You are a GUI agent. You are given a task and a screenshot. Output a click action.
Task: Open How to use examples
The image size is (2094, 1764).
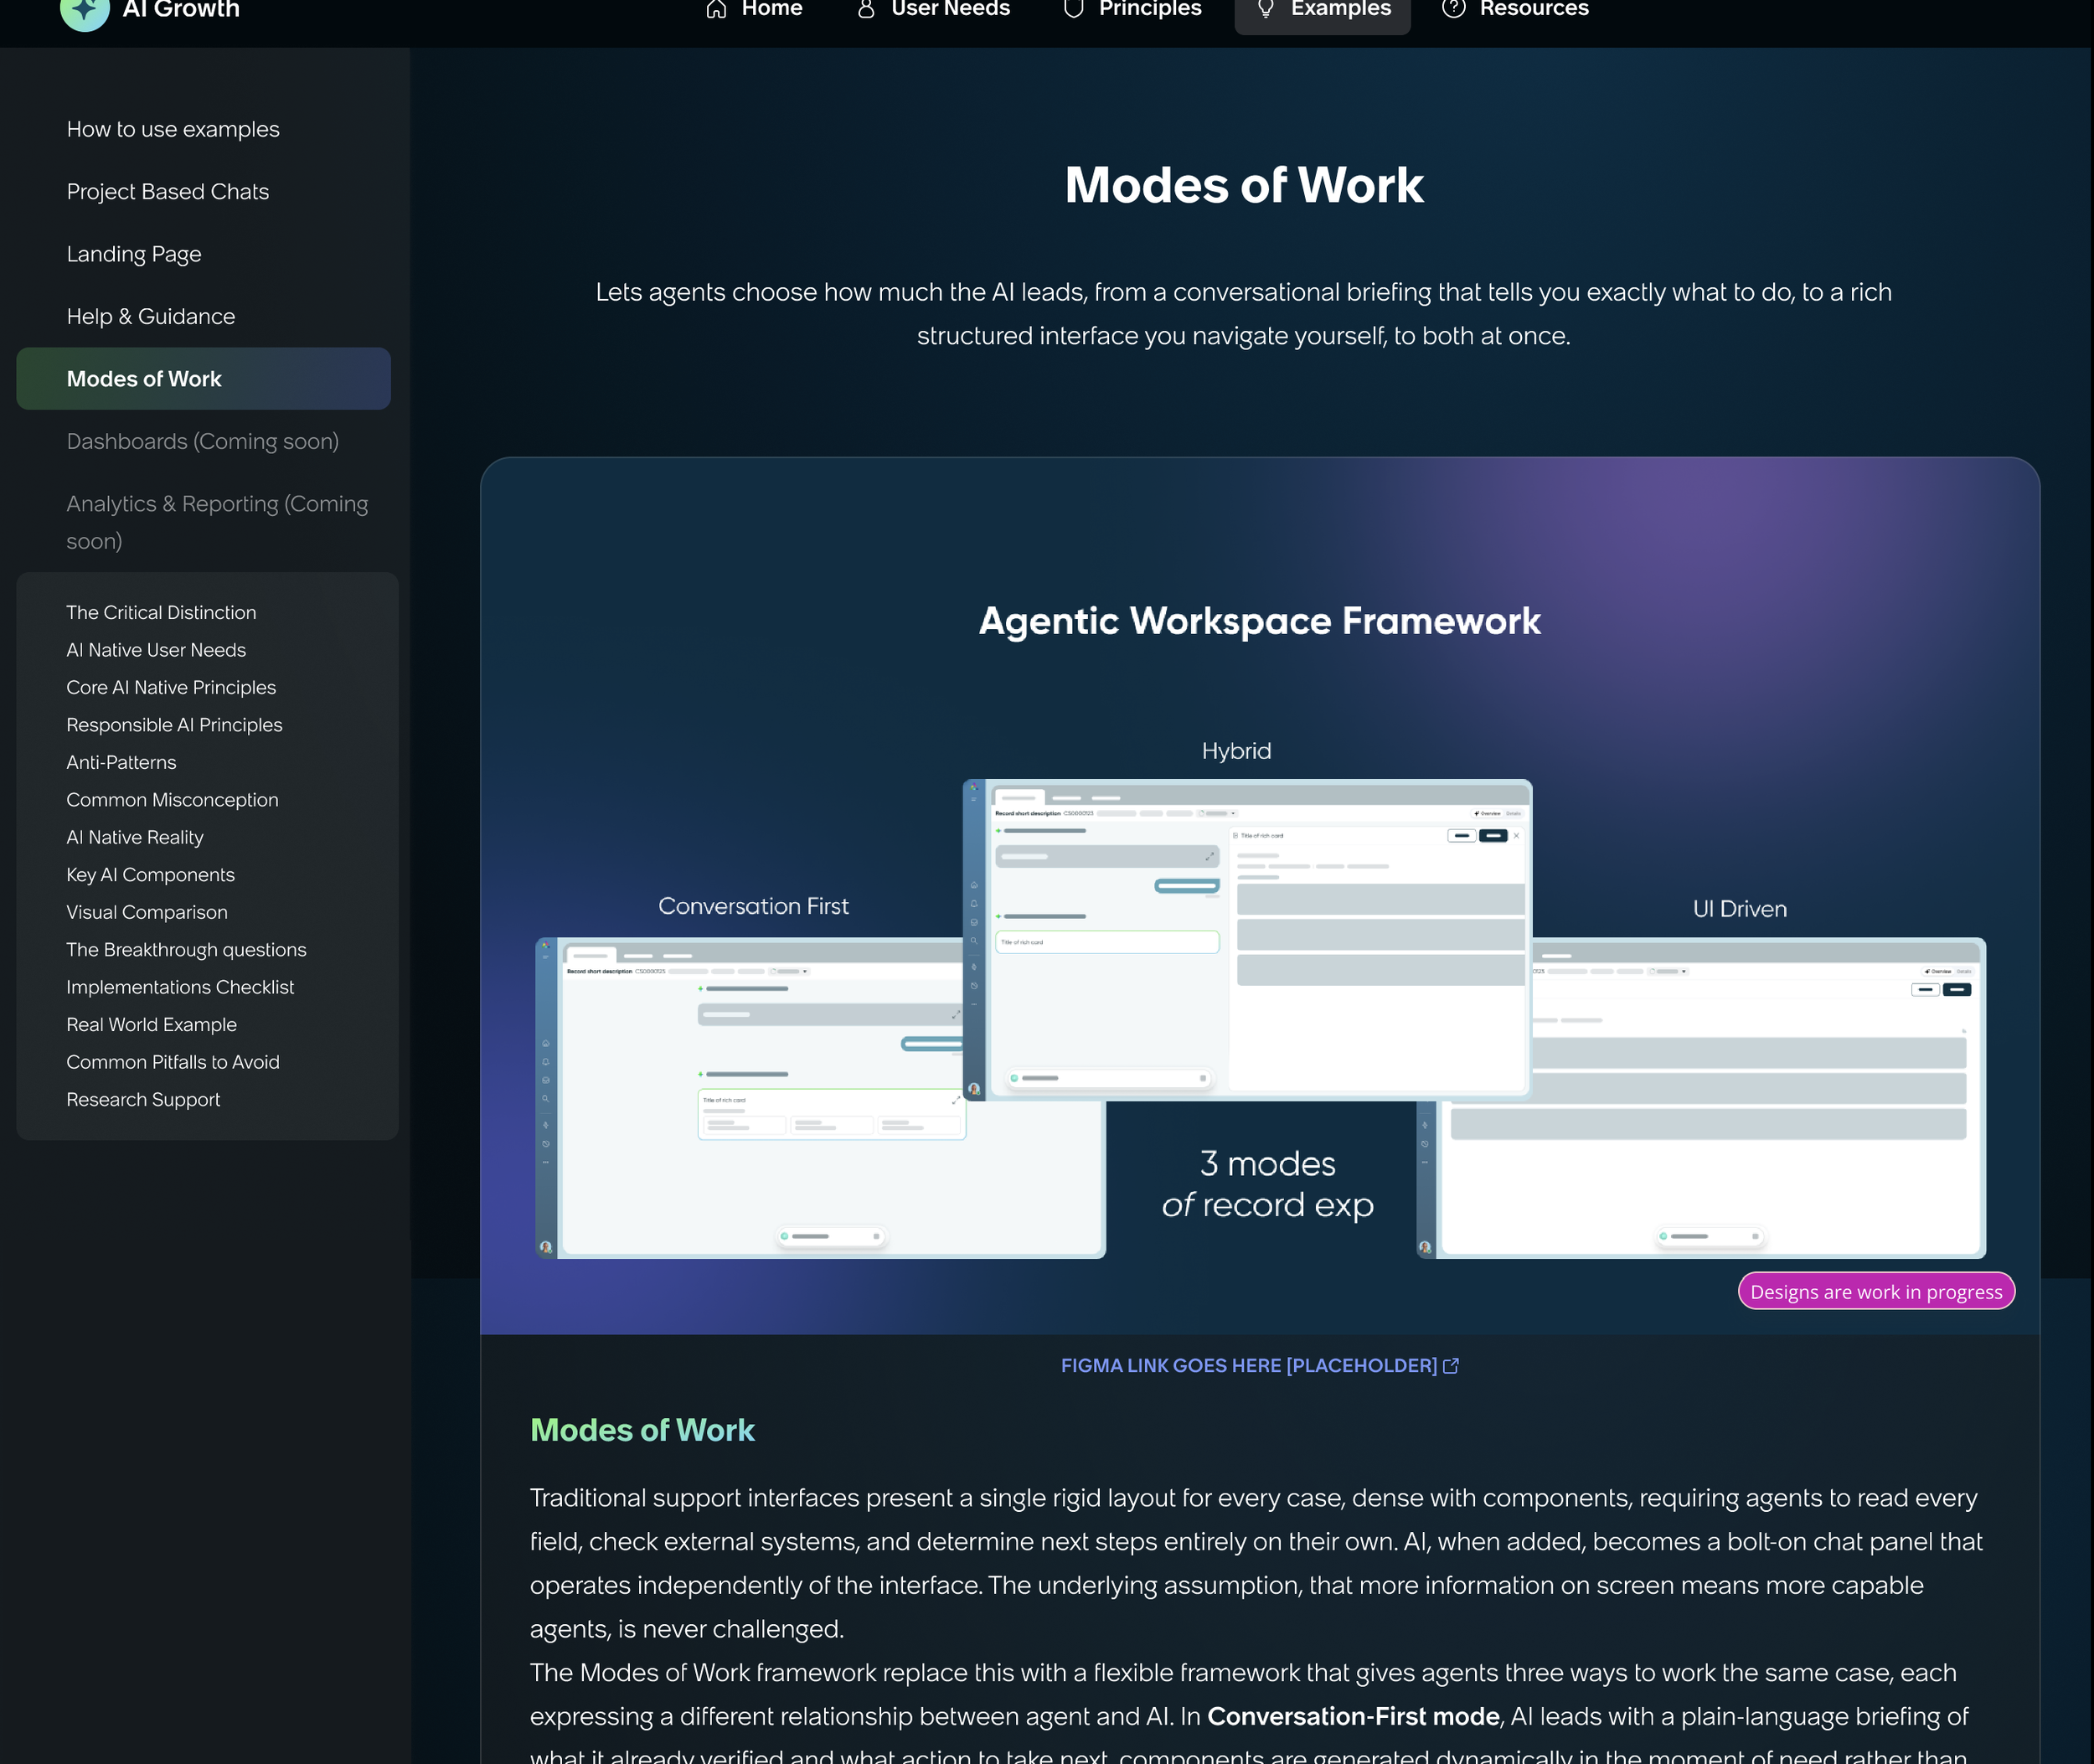pos(173,130)
